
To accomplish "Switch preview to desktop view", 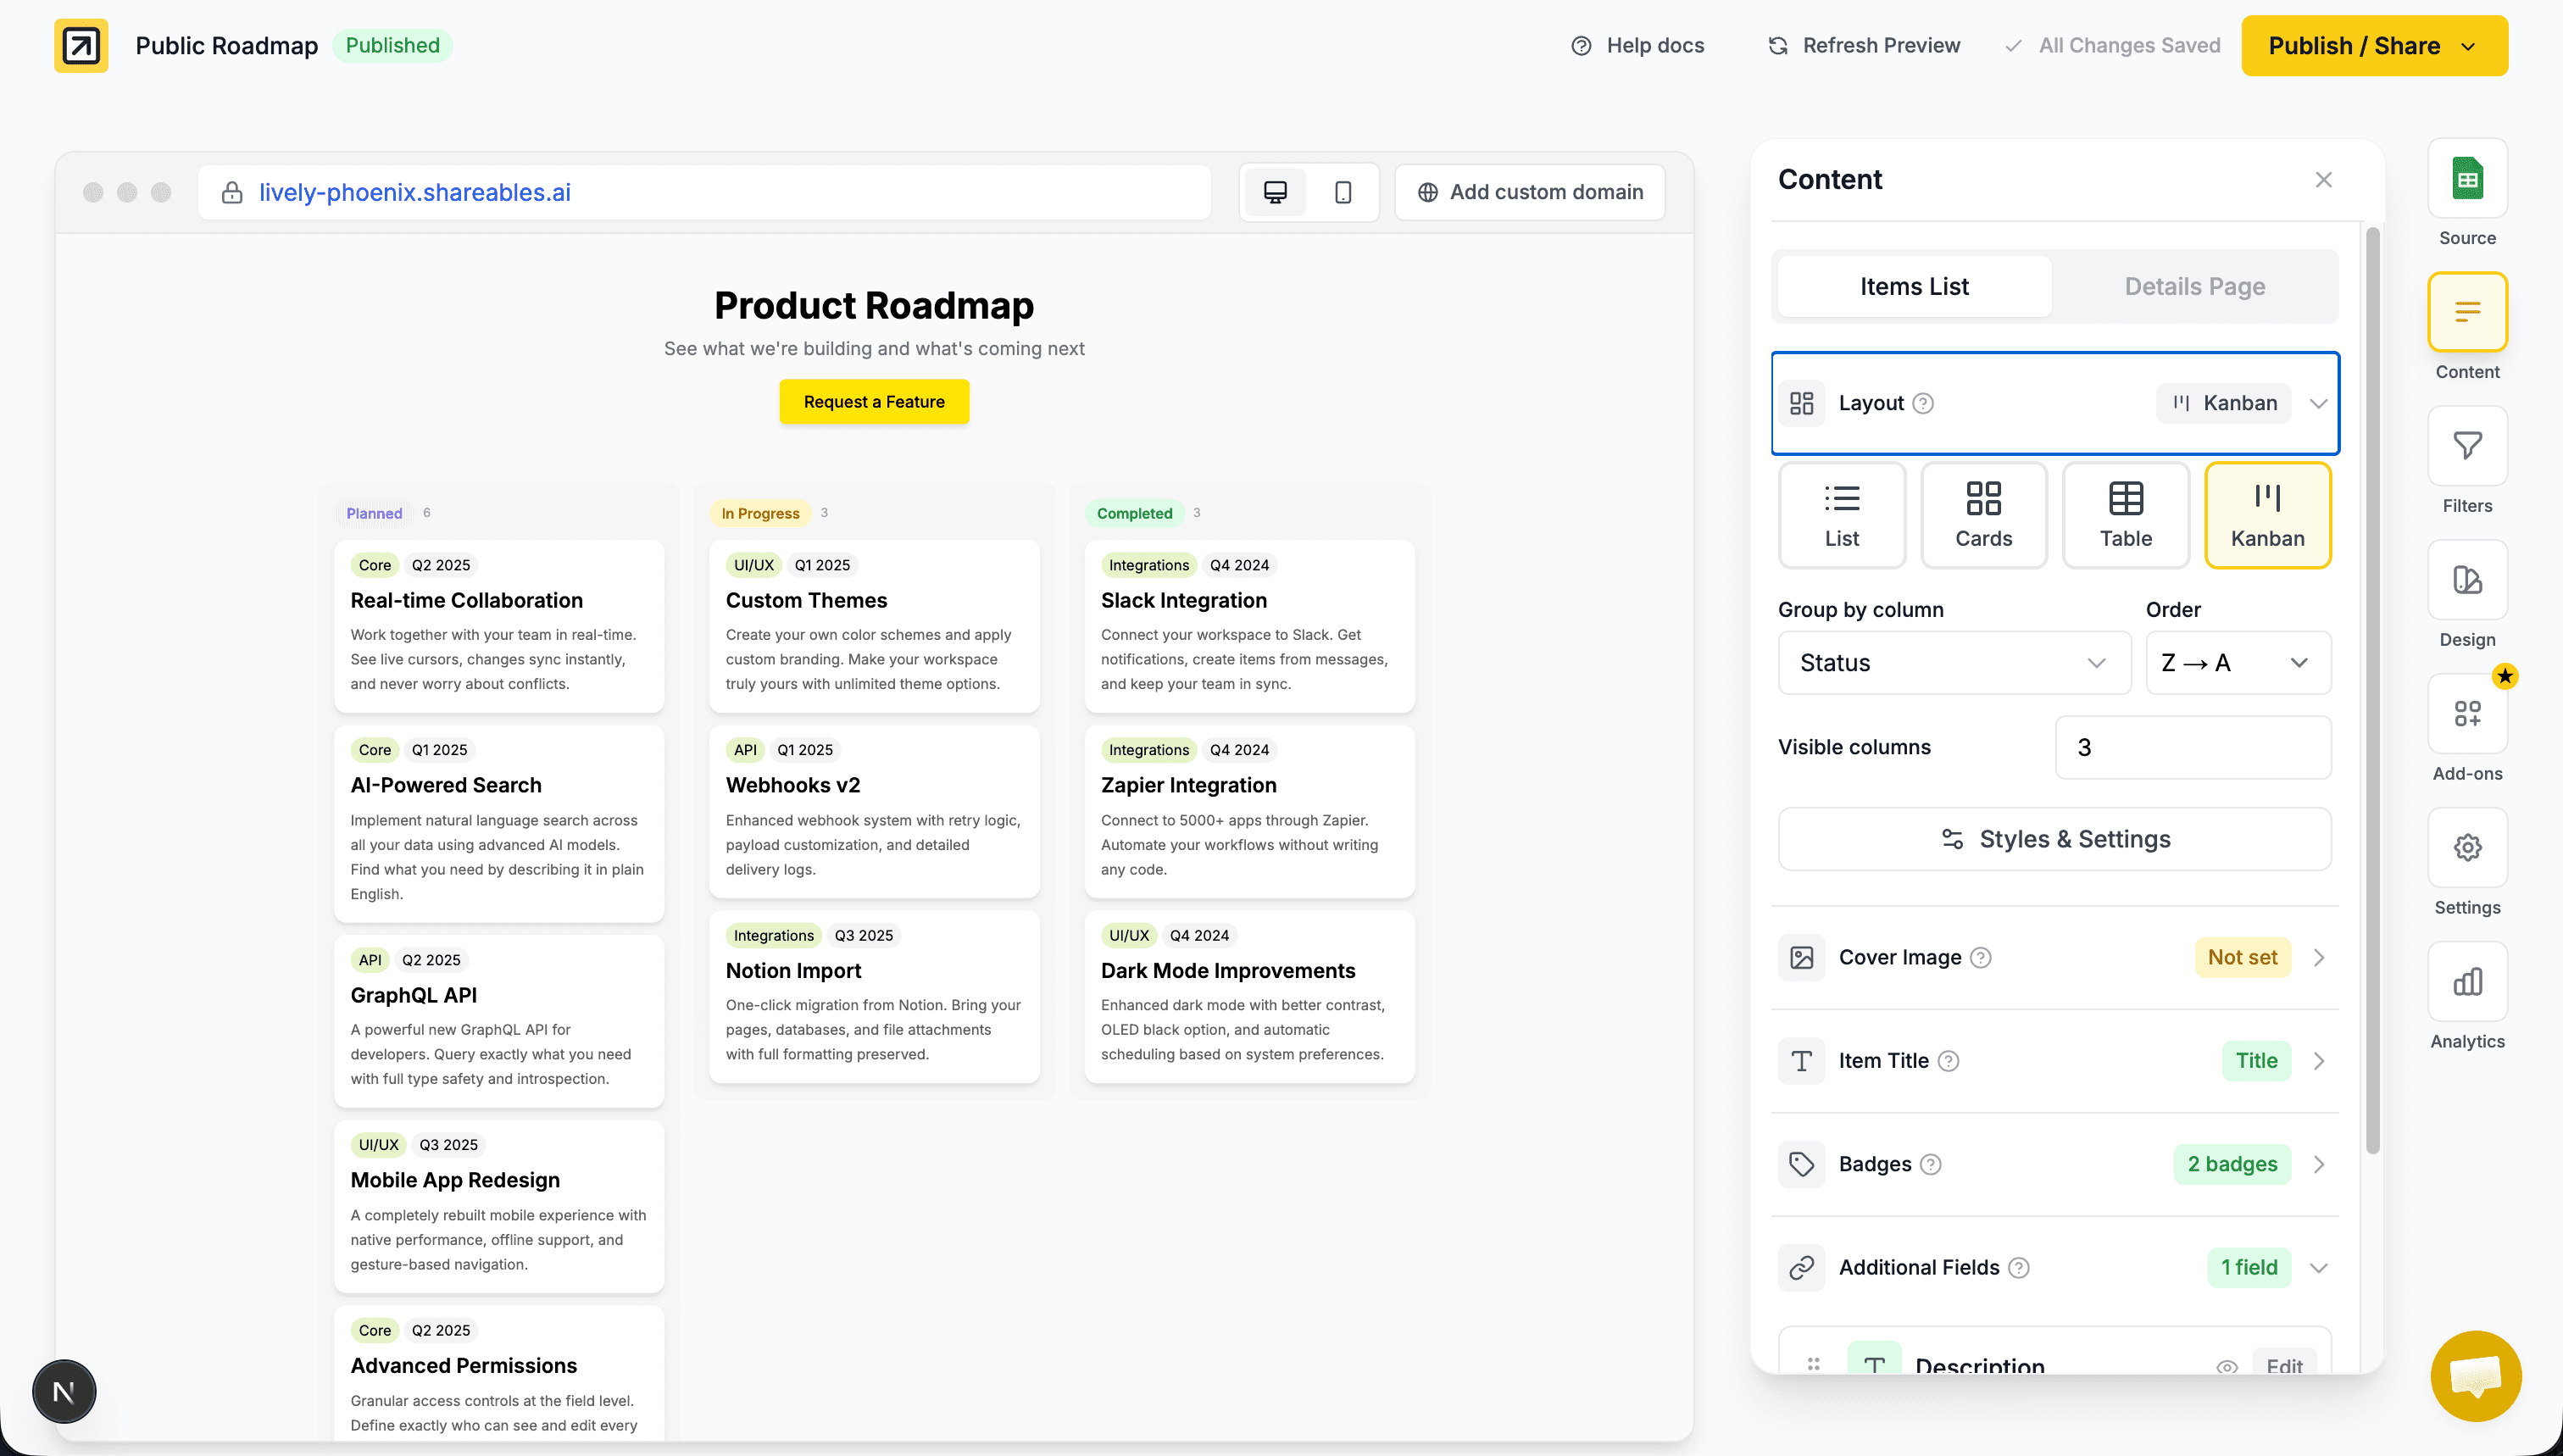I will point(1274,192).
